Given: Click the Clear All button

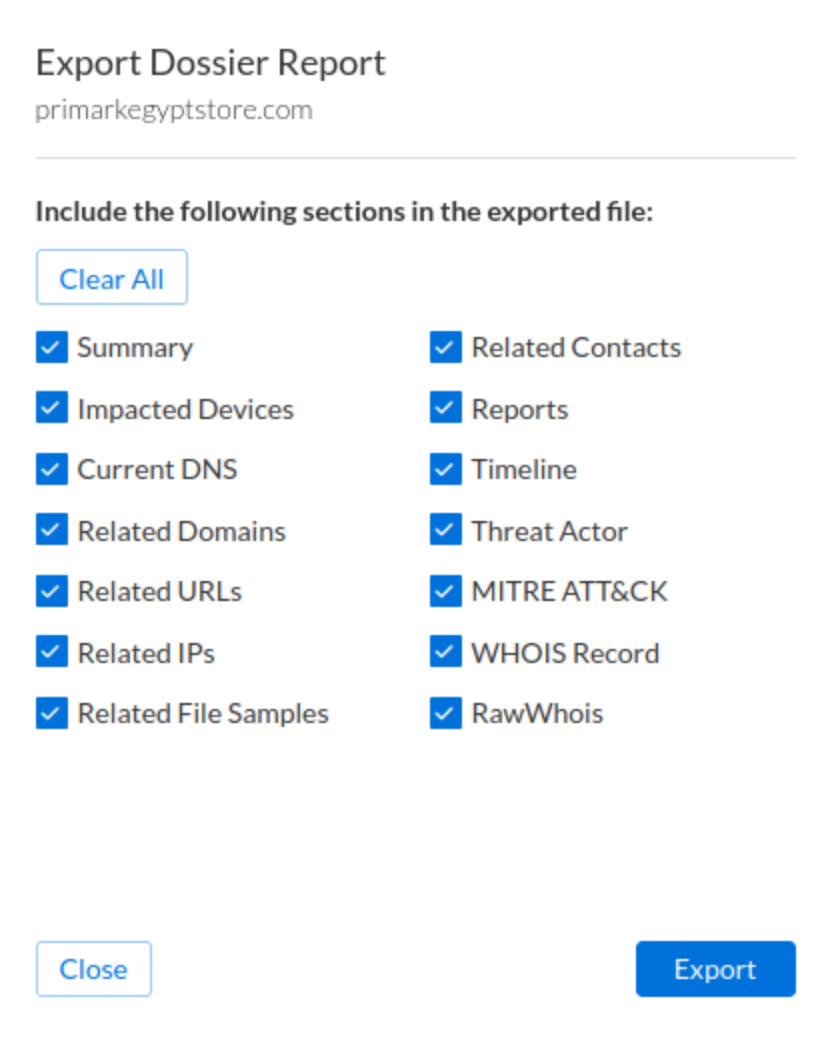Looking at the screenshot, I should [x=111, y=278].
